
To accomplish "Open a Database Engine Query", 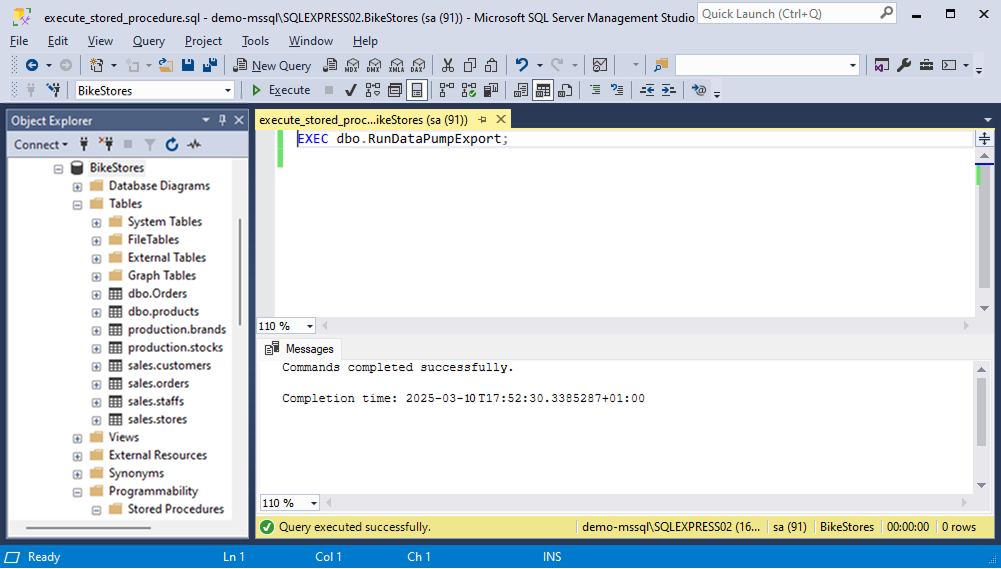I will pyautogui.click(x=330, y=65).
